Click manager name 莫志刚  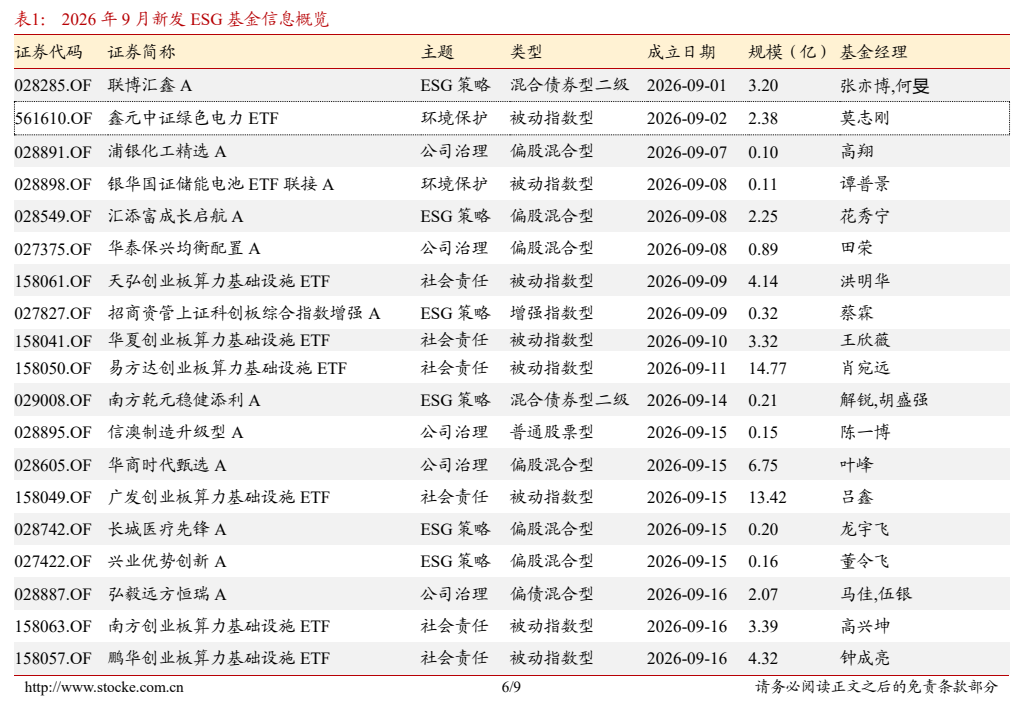point(865,118)
